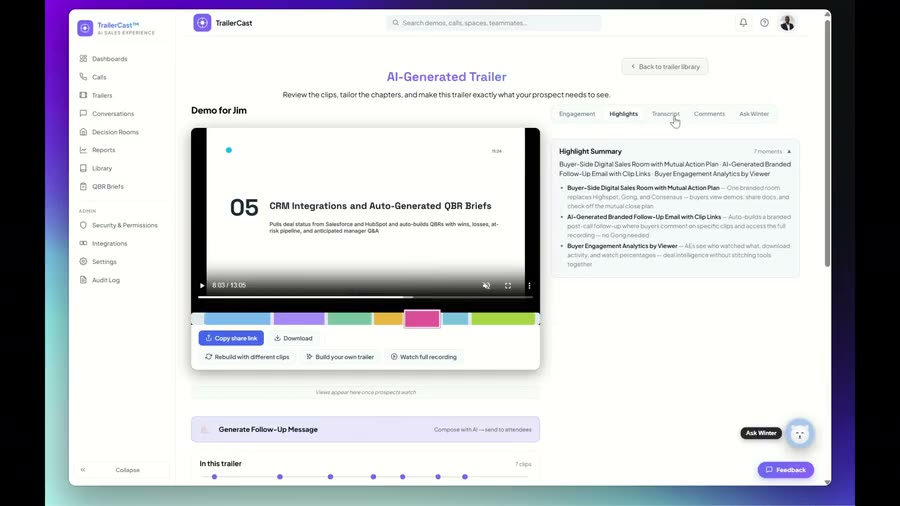Open the notifications bell icon
The image size is (900, 506).
(x=743, y=23)
